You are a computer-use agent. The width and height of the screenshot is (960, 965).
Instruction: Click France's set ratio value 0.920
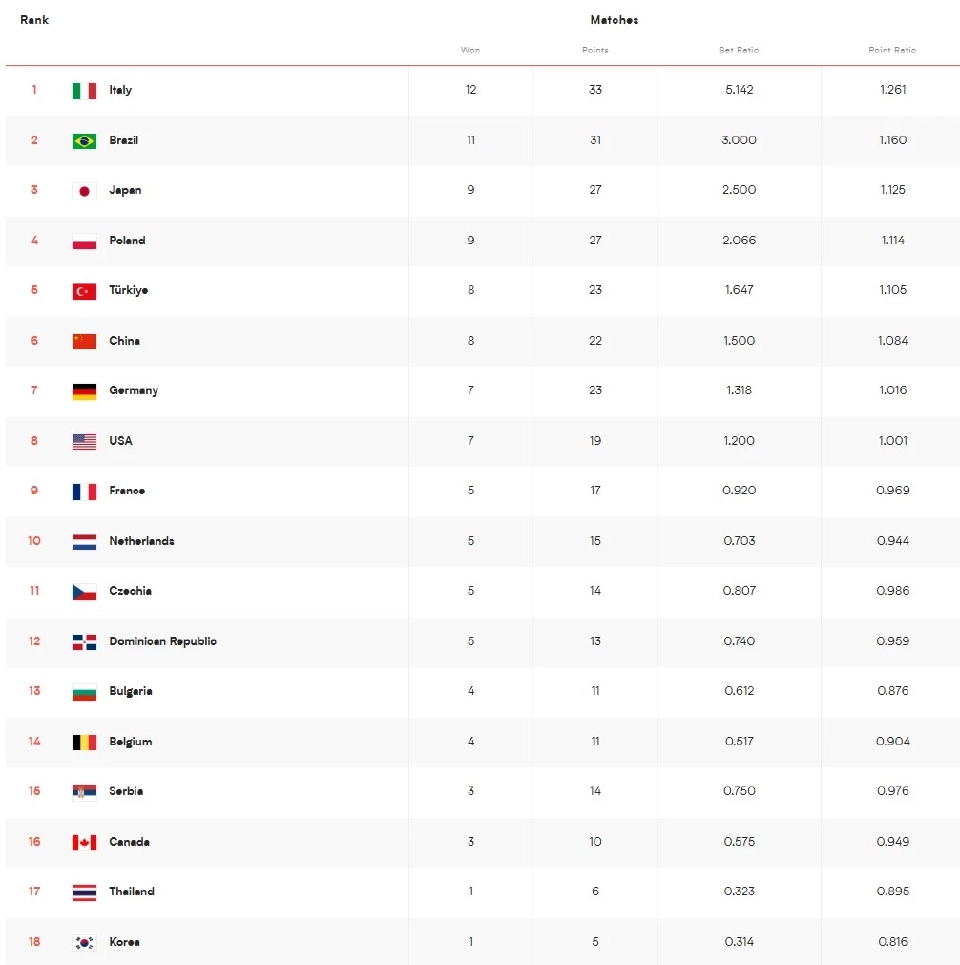point(739,491)
